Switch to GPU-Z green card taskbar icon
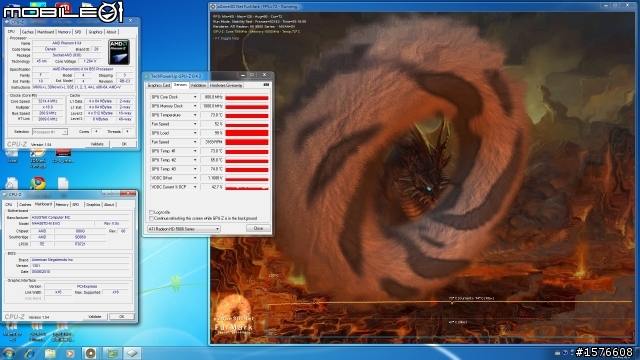This screenshot has height=360, width=640. tap(112, 353)
